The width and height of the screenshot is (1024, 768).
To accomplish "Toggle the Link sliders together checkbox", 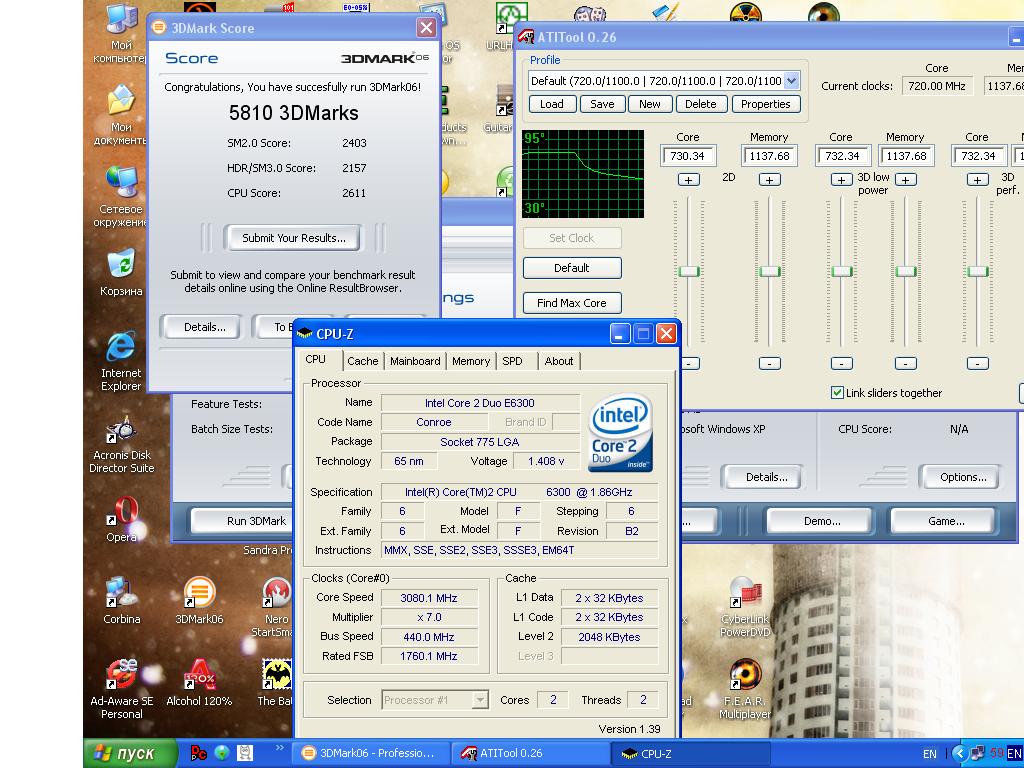I will click(x=837, y=392).
